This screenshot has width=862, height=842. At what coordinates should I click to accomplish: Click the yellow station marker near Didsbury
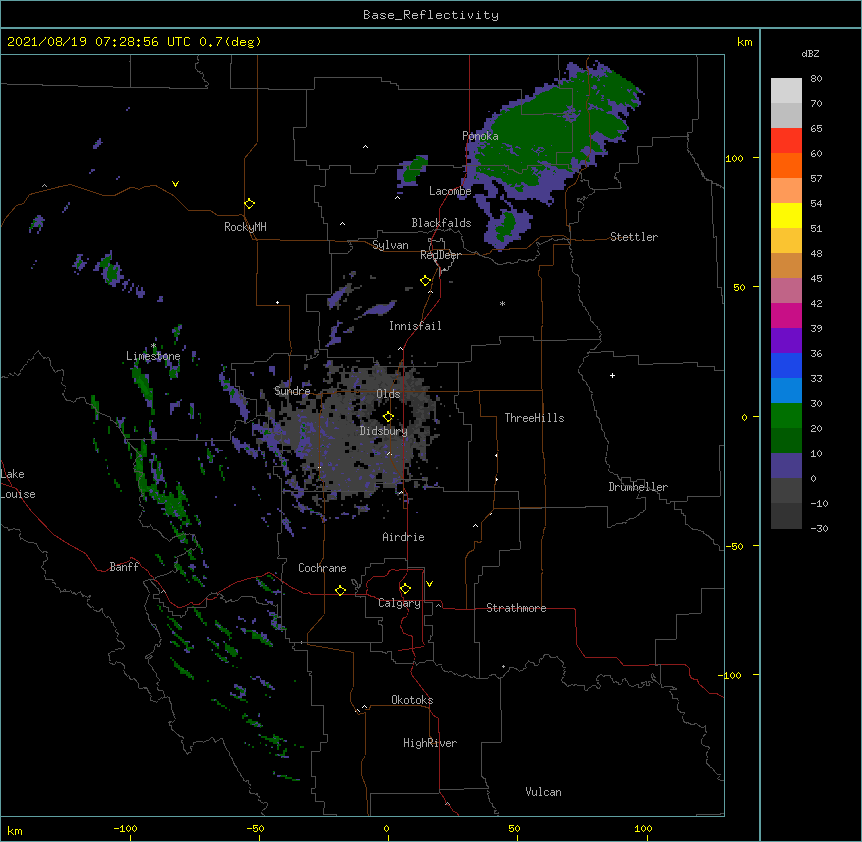coord(388,417)
